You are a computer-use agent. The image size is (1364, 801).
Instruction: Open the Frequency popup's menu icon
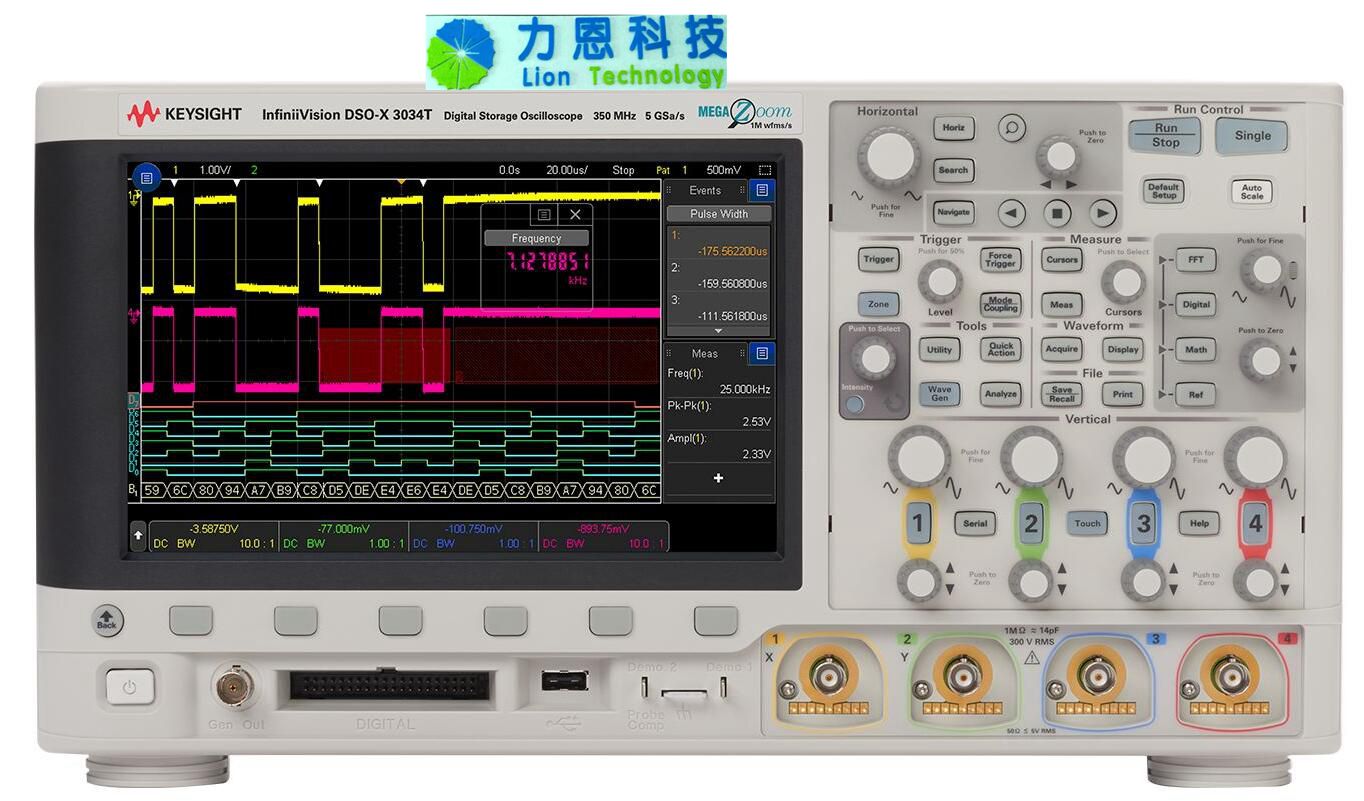544,214
